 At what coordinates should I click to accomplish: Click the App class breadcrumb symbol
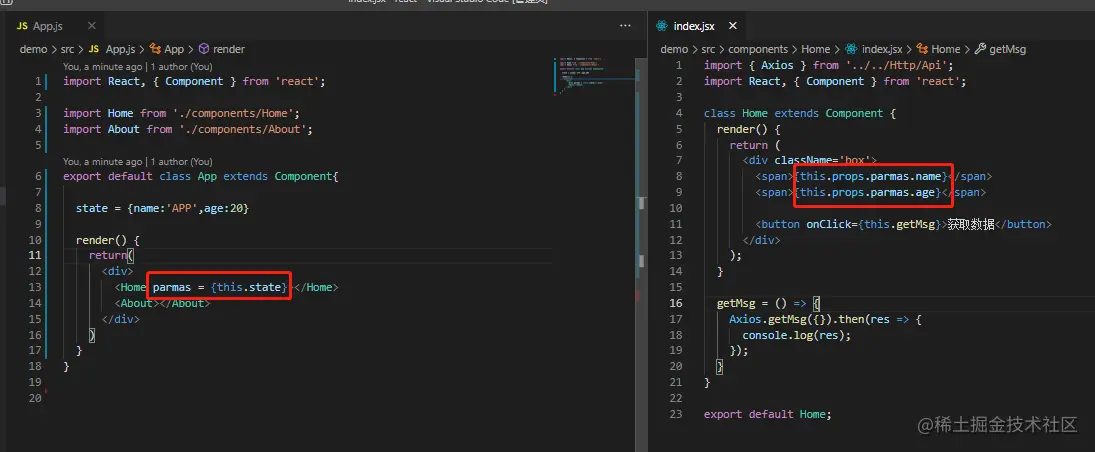click(174, 48)
